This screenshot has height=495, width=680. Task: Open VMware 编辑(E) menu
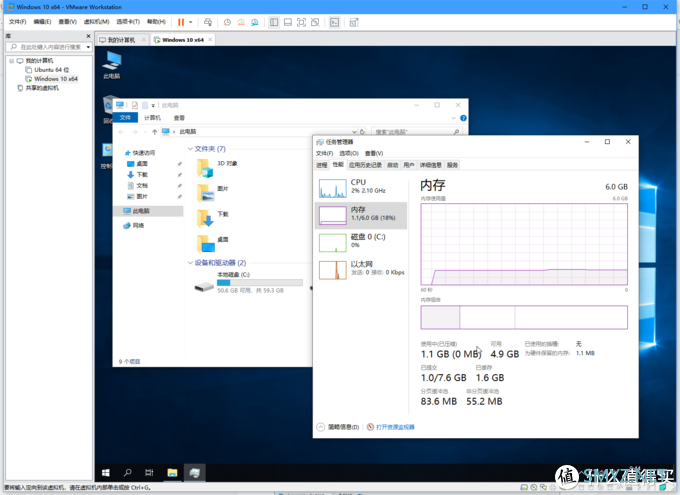point(42,22)
